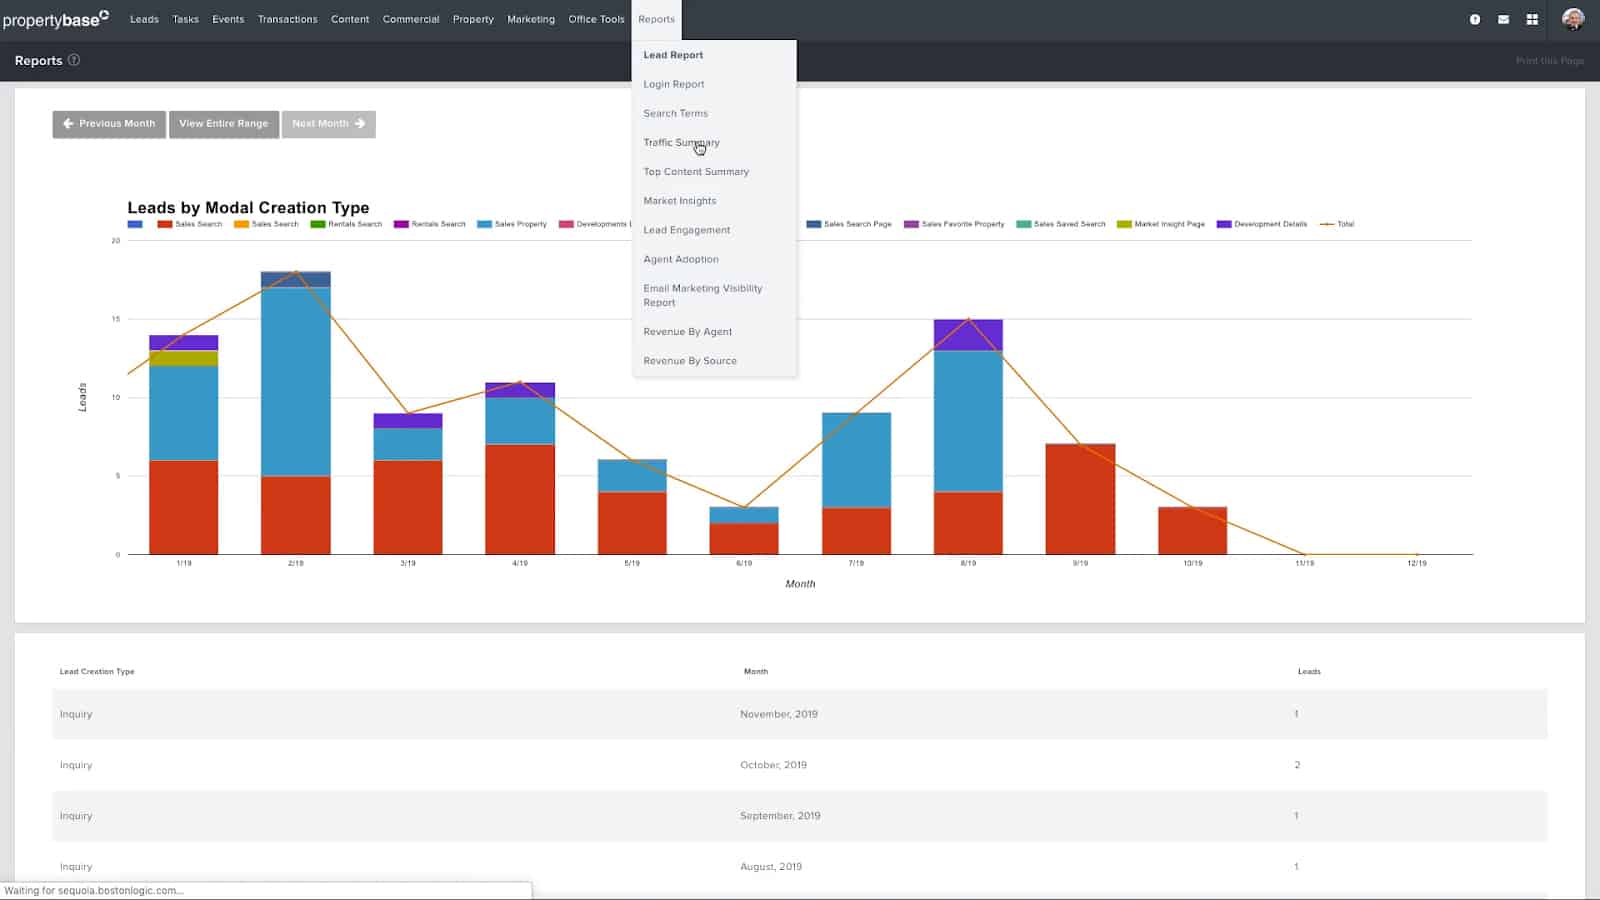
Task: Open the Property menu
Action: pos(473,19)
